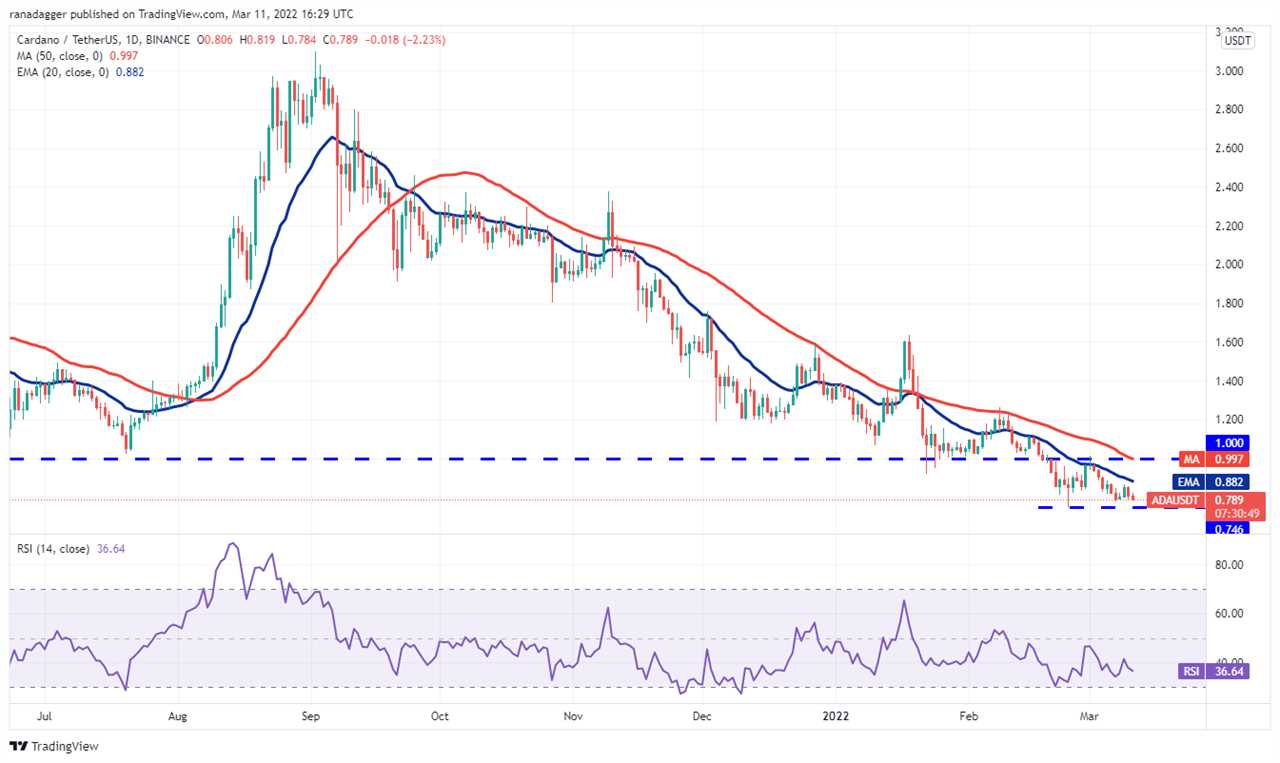Click the -0.018 (-2.23%) change value

click(x=403, y=40)
